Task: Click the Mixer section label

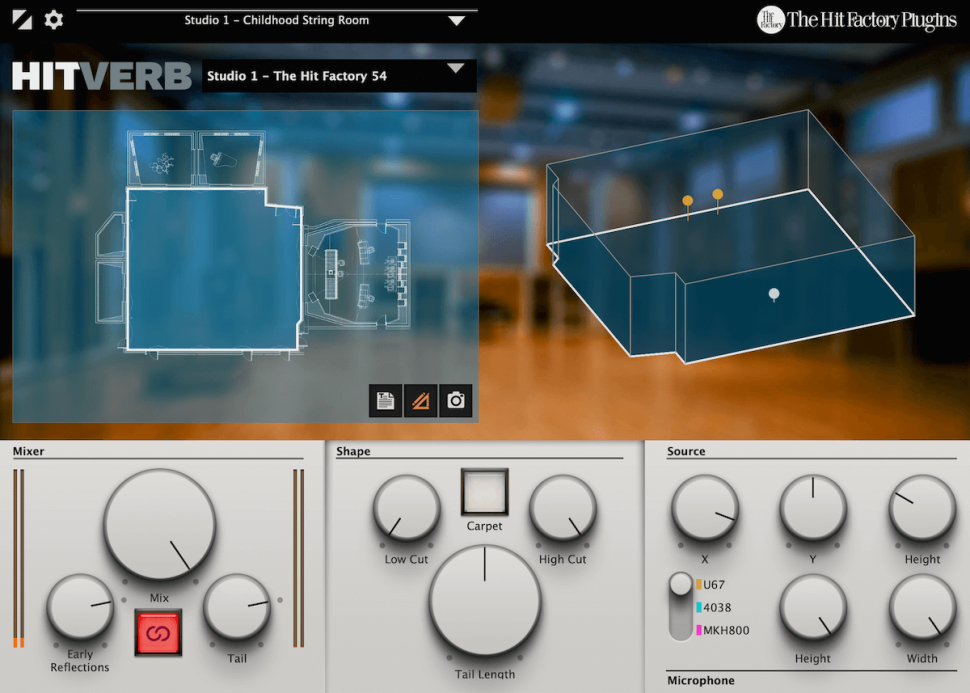Action: click(x=28, y=451)
